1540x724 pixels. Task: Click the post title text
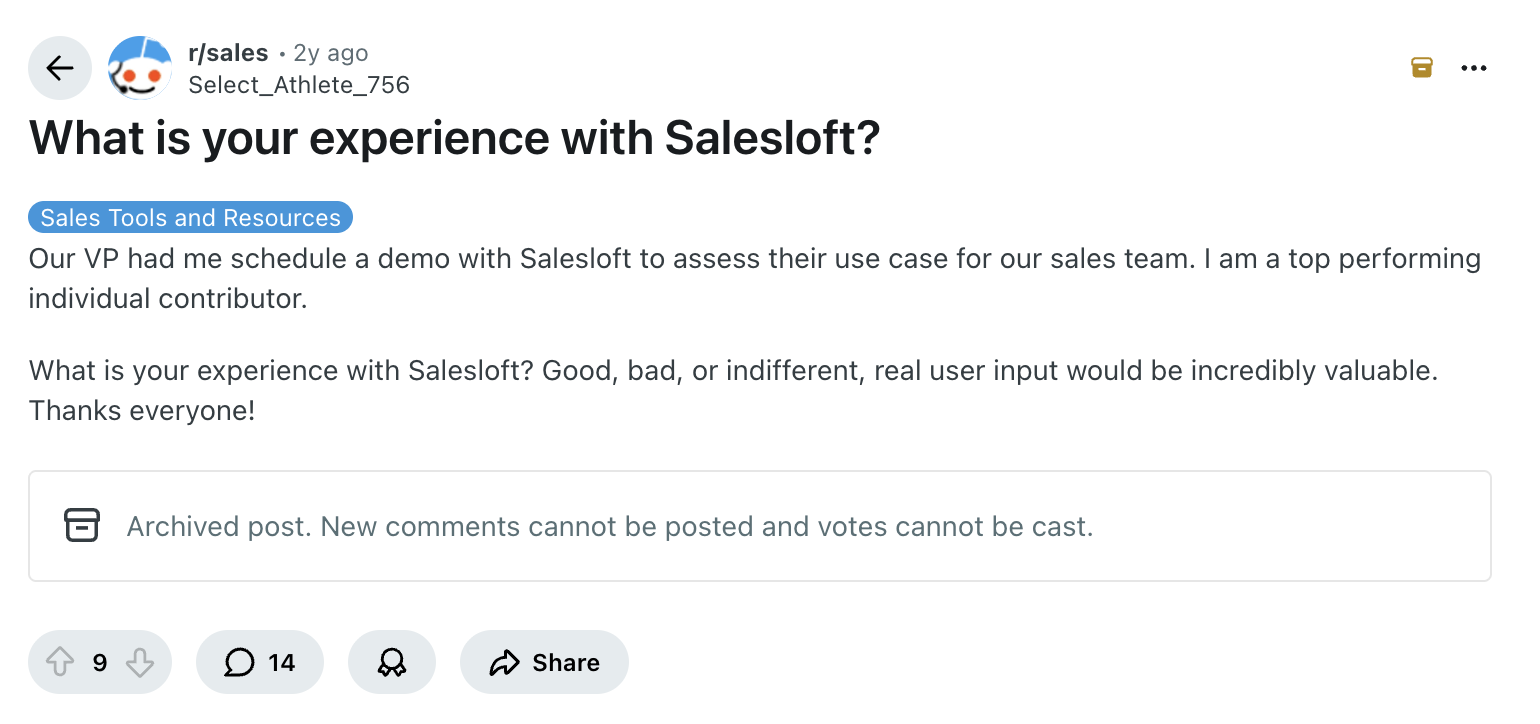(x=454, y=139)
